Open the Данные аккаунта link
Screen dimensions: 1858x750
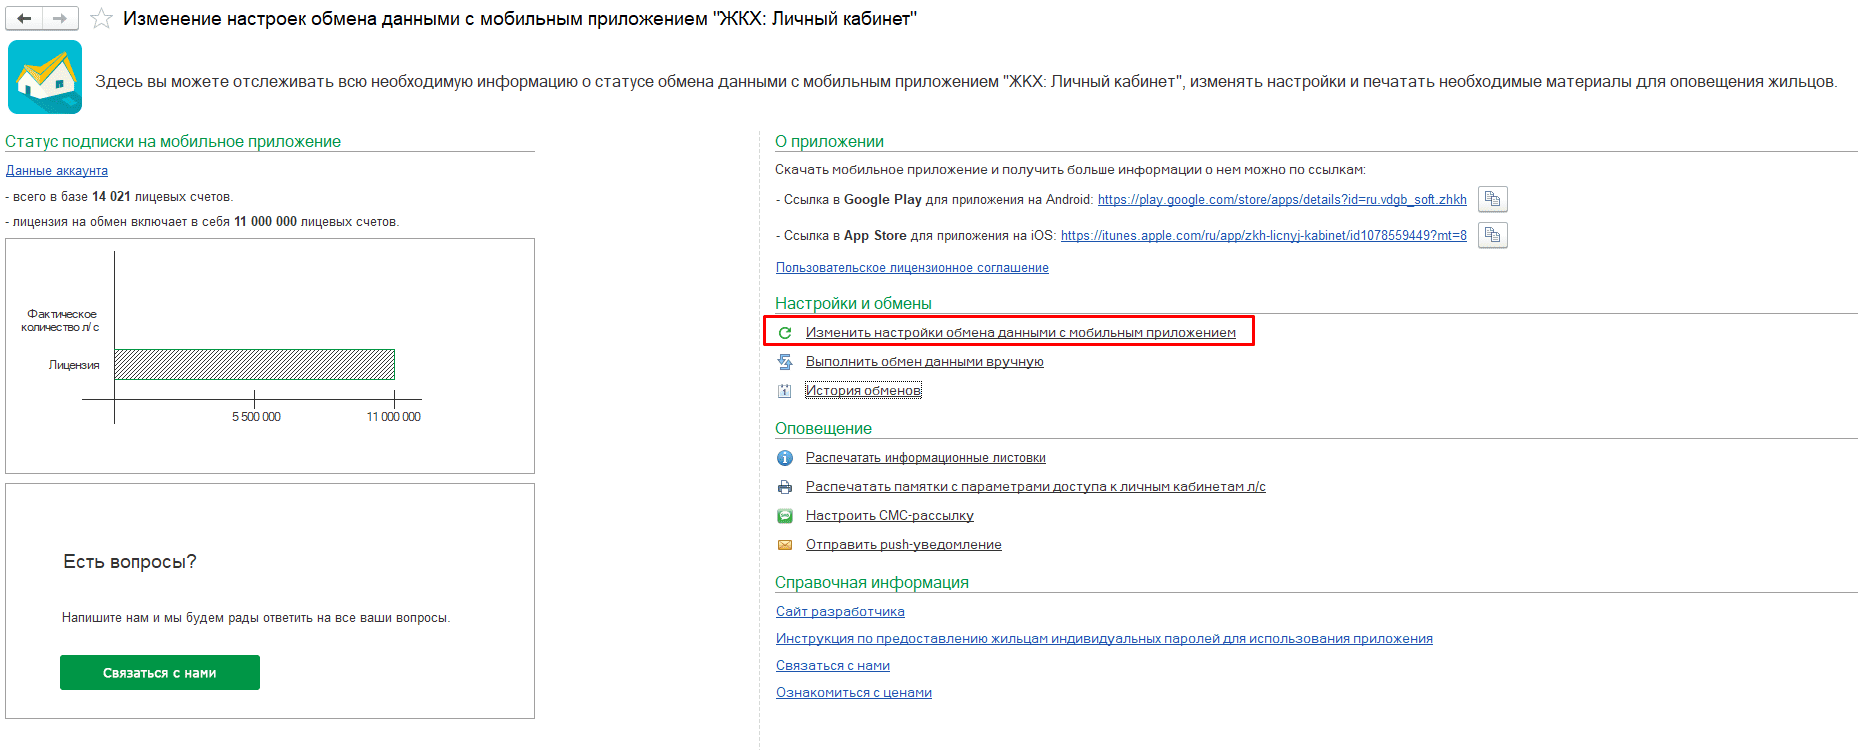pyautogui.click(x=57, y=171)
